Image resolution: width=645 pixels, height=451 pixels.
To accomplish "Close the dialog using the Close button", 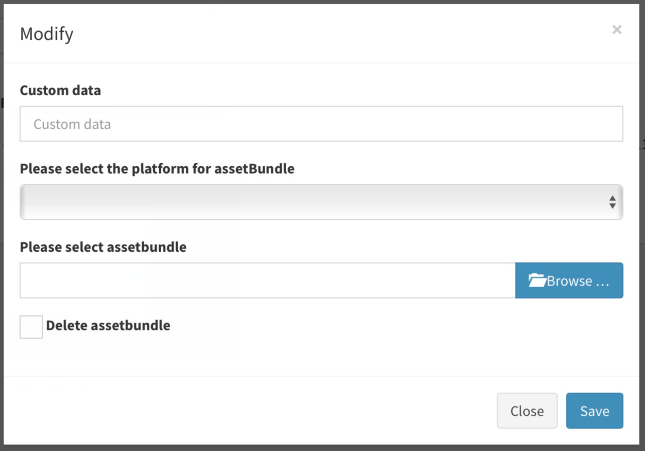I will [527, 411].
